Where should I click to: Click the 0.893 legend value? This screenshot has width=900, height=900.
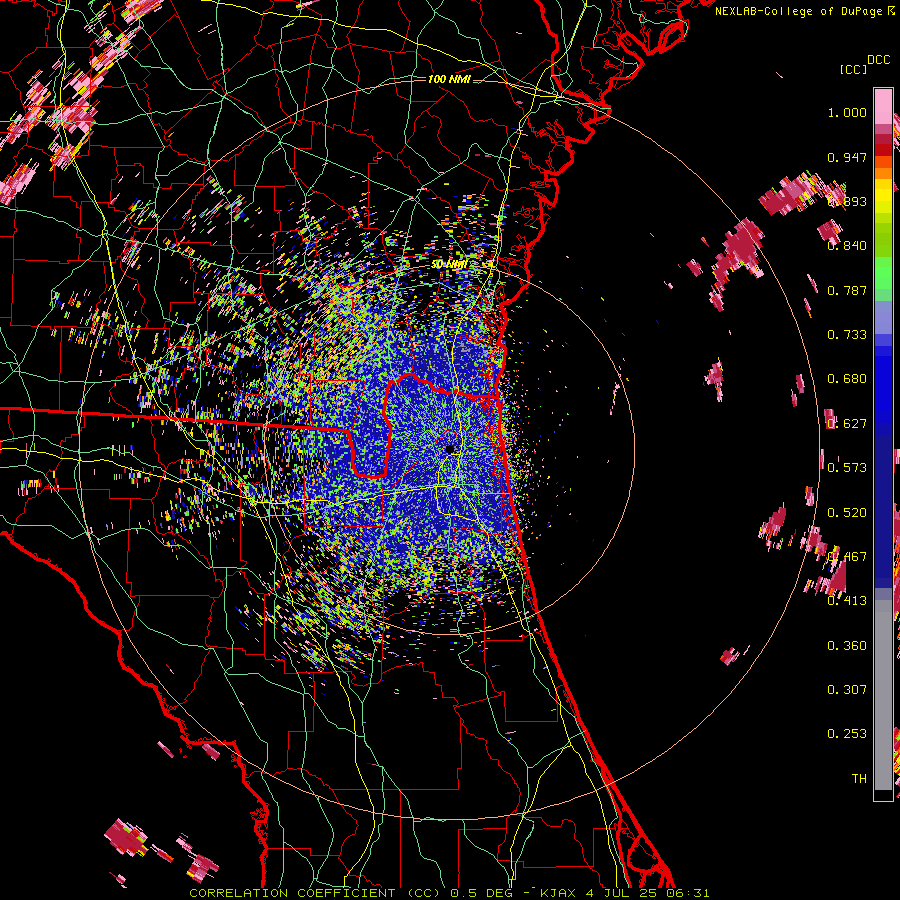coord(847,201)
